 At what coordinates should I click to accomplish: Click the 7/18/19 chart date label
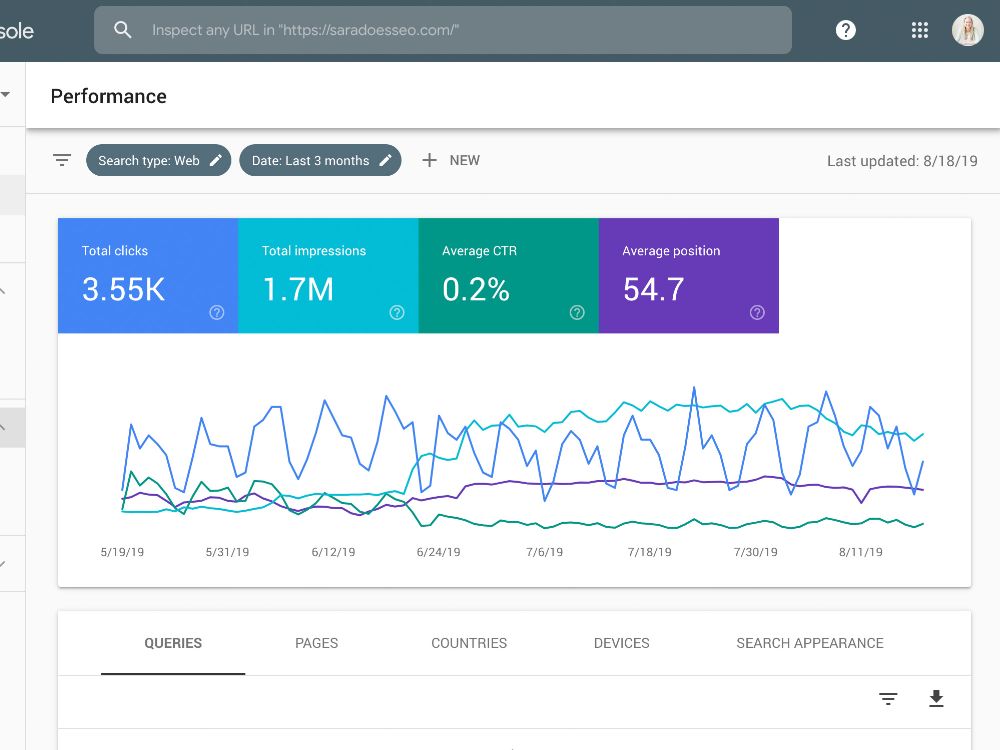pyautogui.click(x=649, y=552)
